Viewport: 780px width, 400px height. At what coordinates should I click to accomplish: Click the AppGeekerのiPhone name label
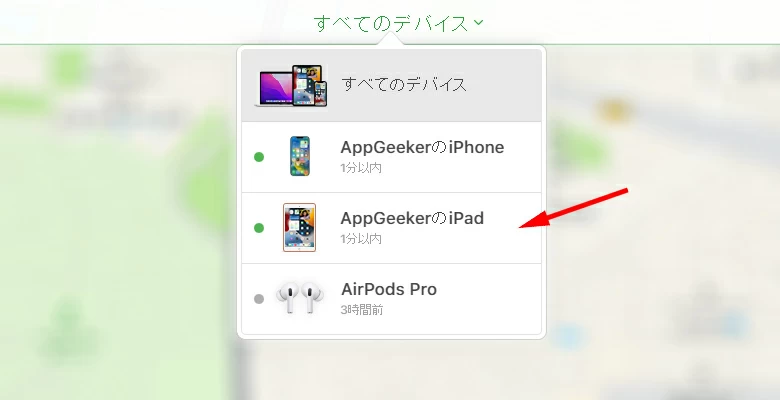tap(422, 147)
